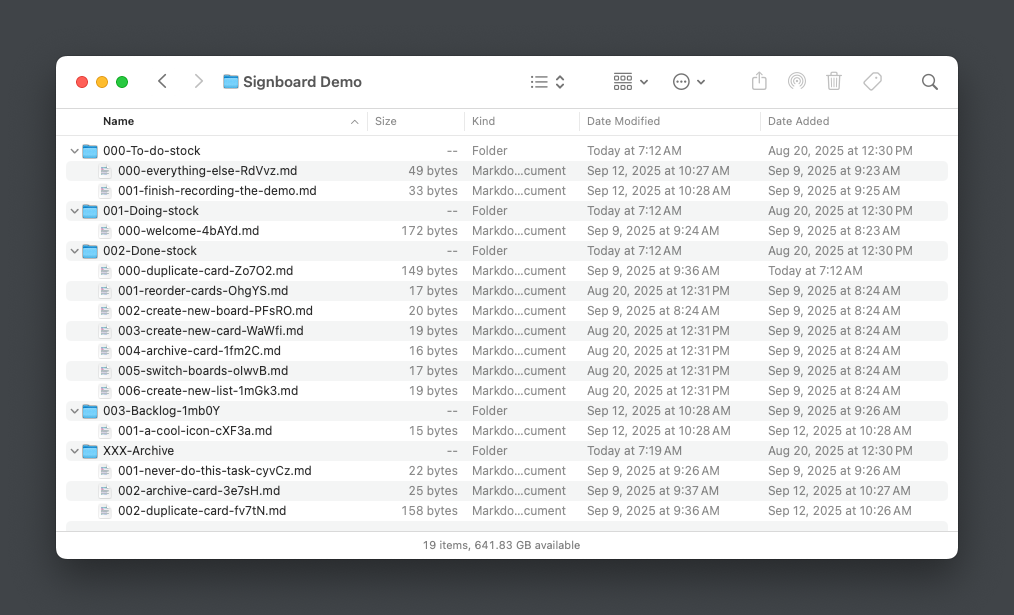Navigate back using the back arrow
Screen dimensions: 1014x615
click(162, 81)
